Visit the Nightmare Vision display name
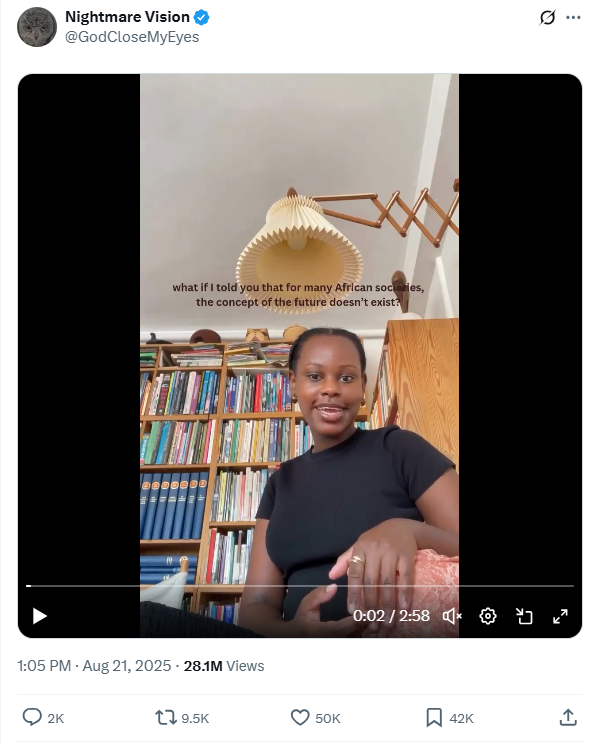The image size is (599, 743). (x=127, y=17)
